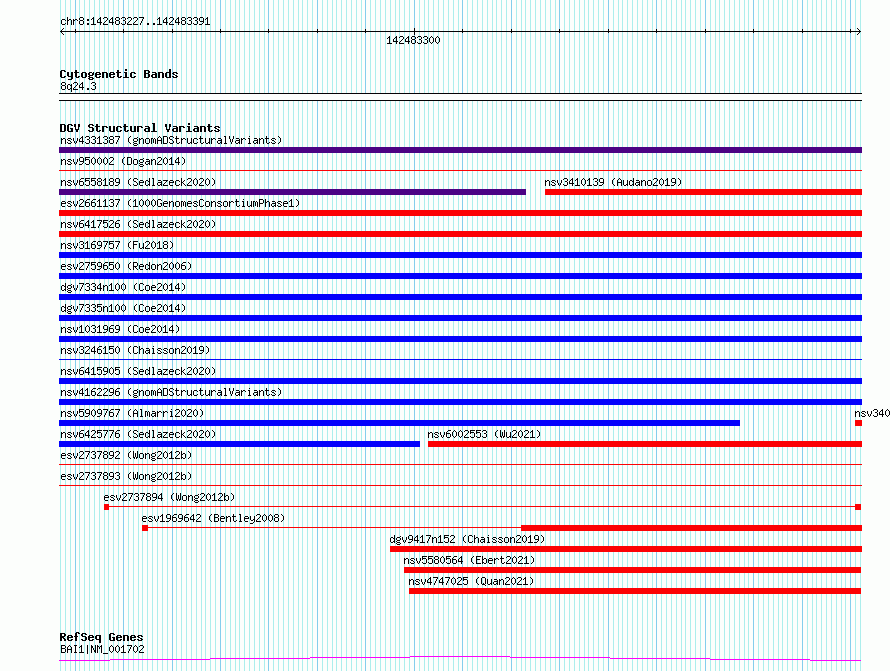Click the small red block under nsv340
This screenshot has width=890, height=671.
(858, 423)
